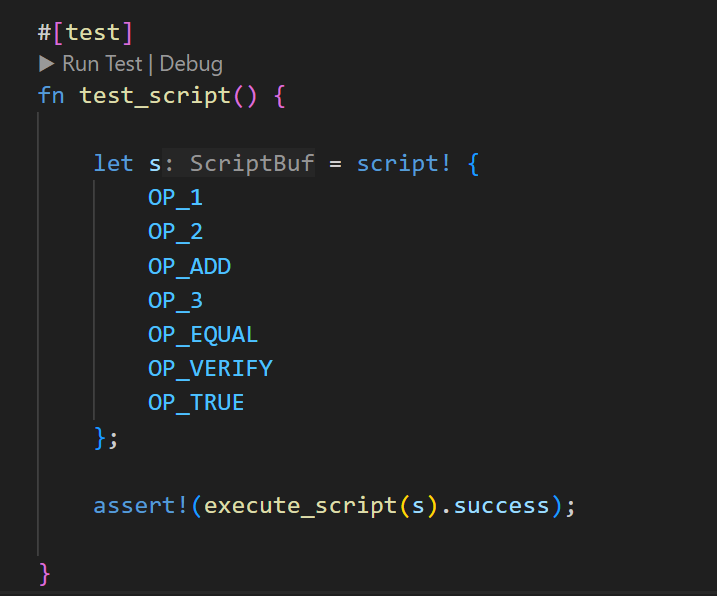This screenshot has width=717, height=596.
Task: Place cursor on OP_2 opcode
Action: (x=175, y=232)
